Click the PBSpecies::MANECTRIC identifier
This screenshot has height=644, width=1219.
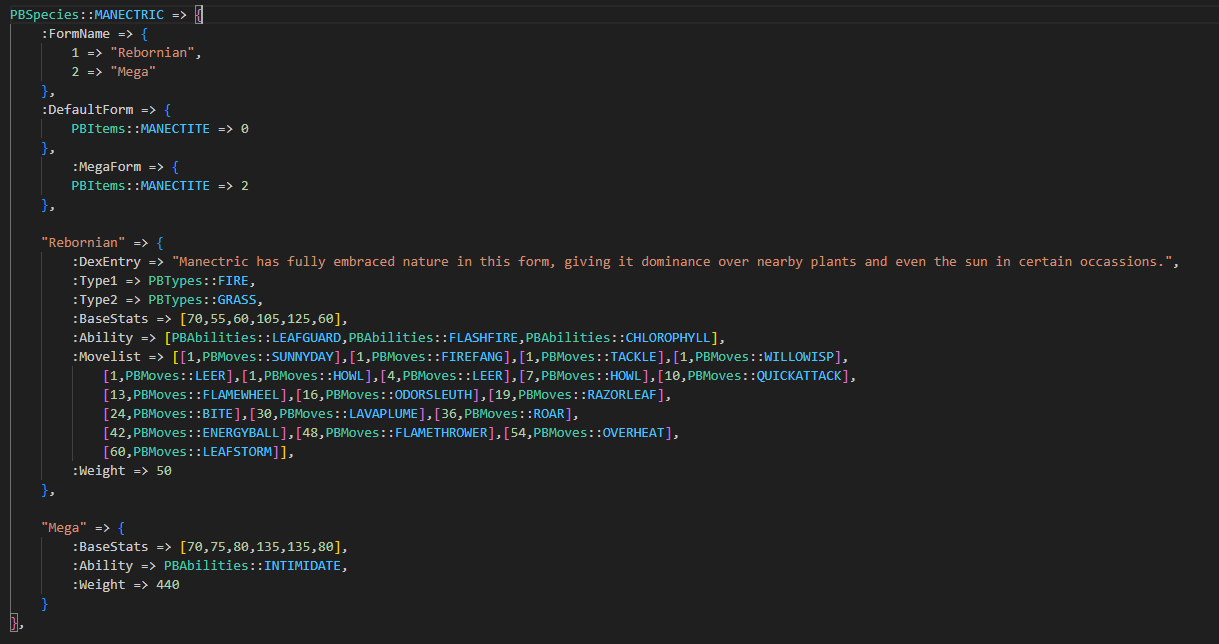point(87,15)
